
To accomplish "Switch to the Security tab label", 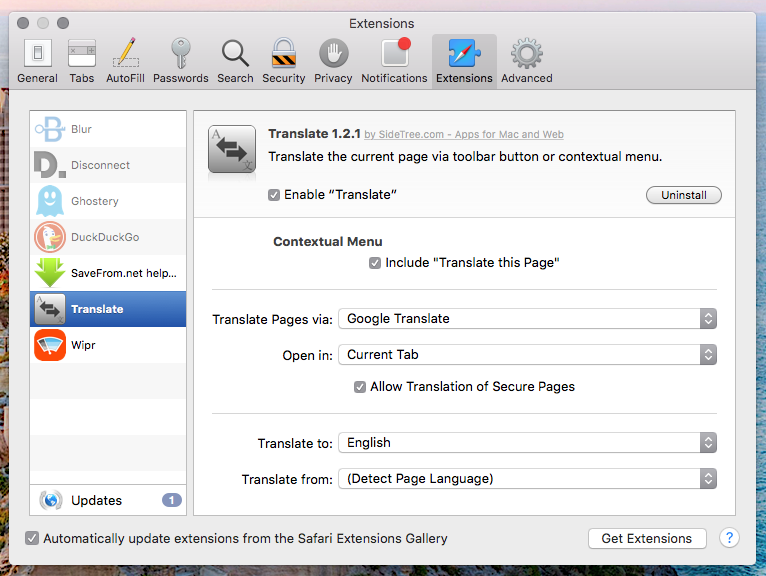I will click(x=284, y=78).
